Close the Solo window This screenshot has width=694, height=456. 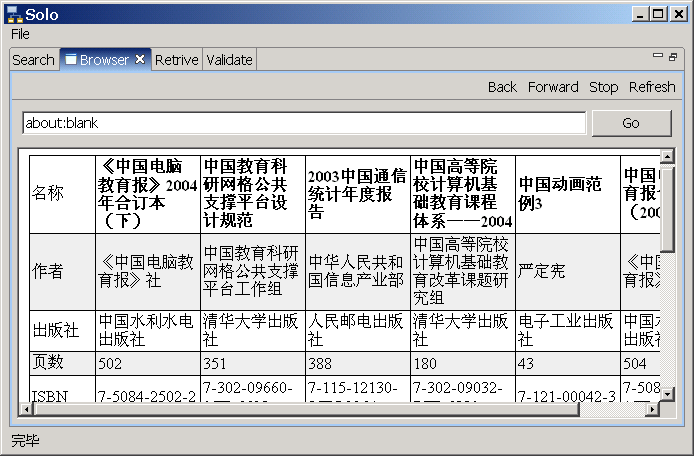point(678,15)
